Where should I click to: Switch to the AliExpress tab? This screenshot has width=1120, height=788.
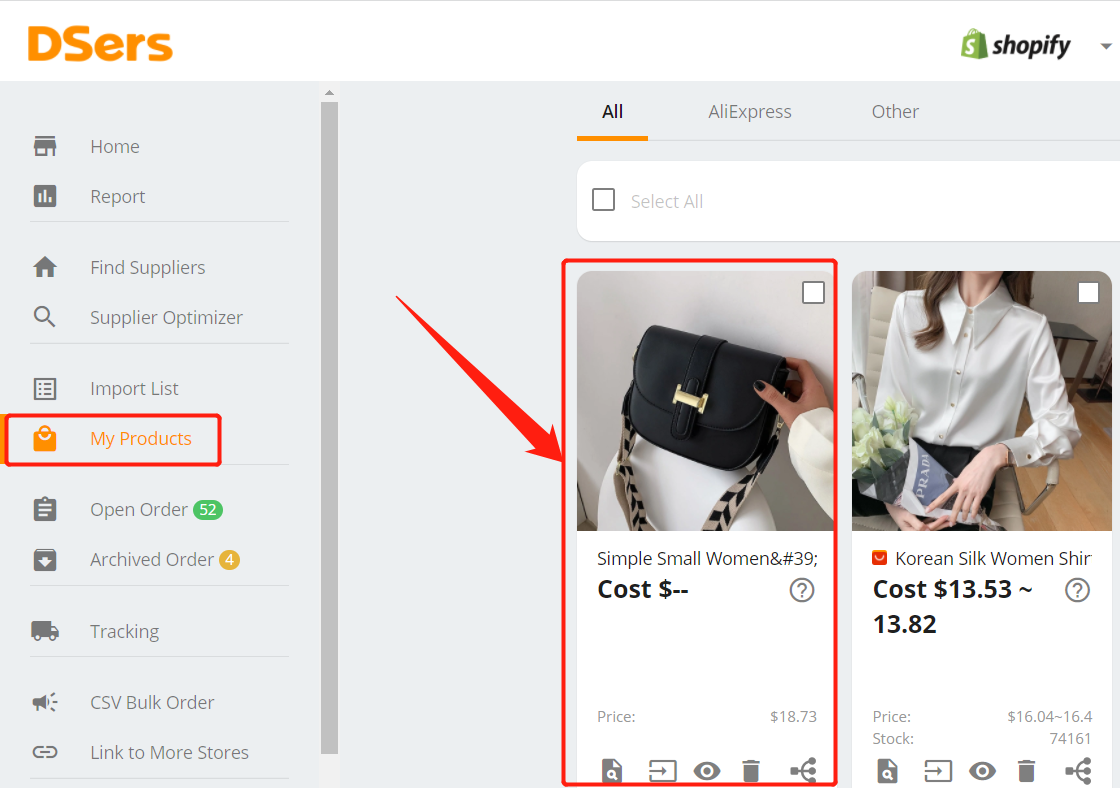(x=749, y=111)
